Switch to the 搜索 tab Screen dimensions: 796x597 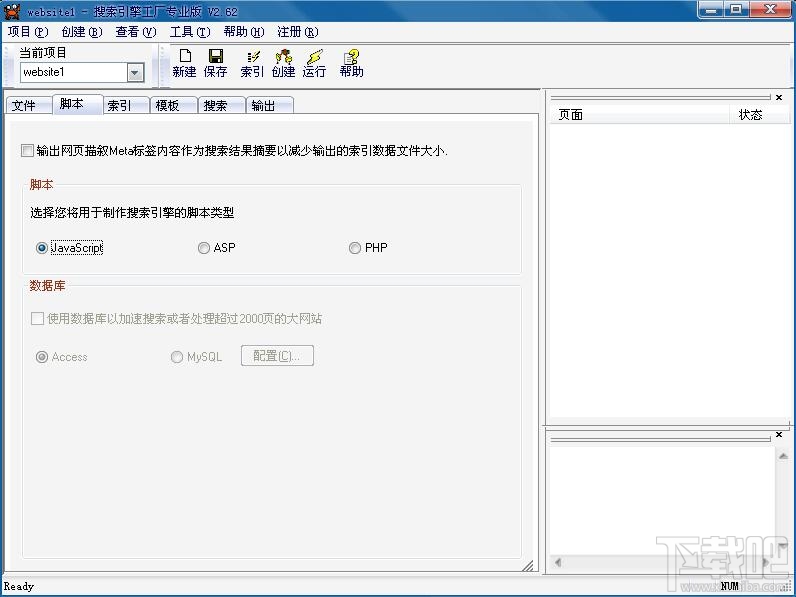pos(221,105)
